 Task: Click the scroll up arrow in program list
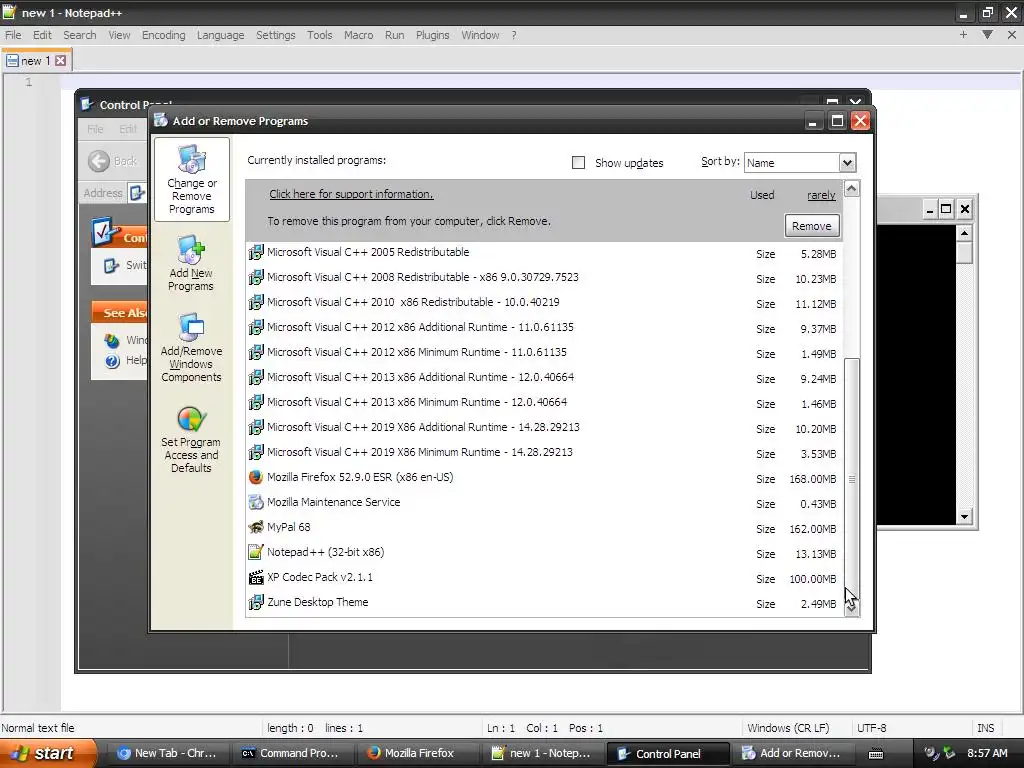(x=852, y=189)
